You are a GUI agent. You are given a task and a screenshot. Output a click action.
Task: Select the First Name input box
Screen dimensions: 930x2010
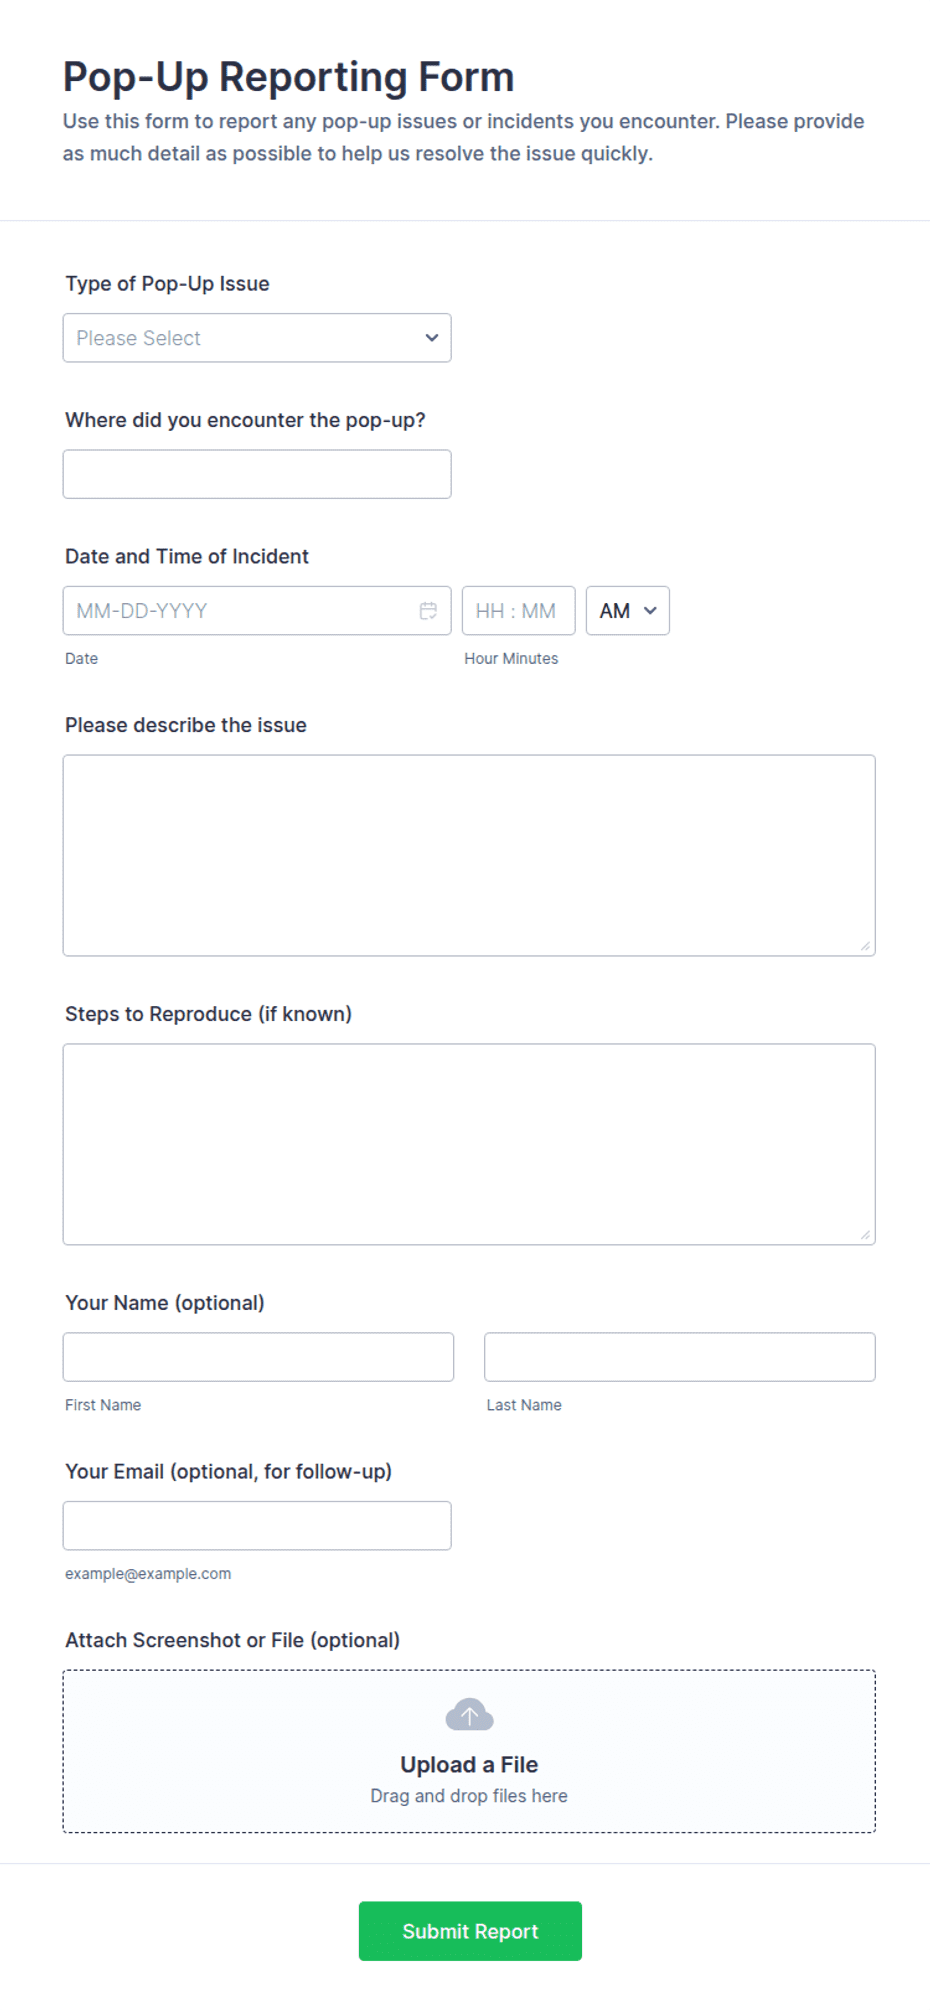(258, 1357)
